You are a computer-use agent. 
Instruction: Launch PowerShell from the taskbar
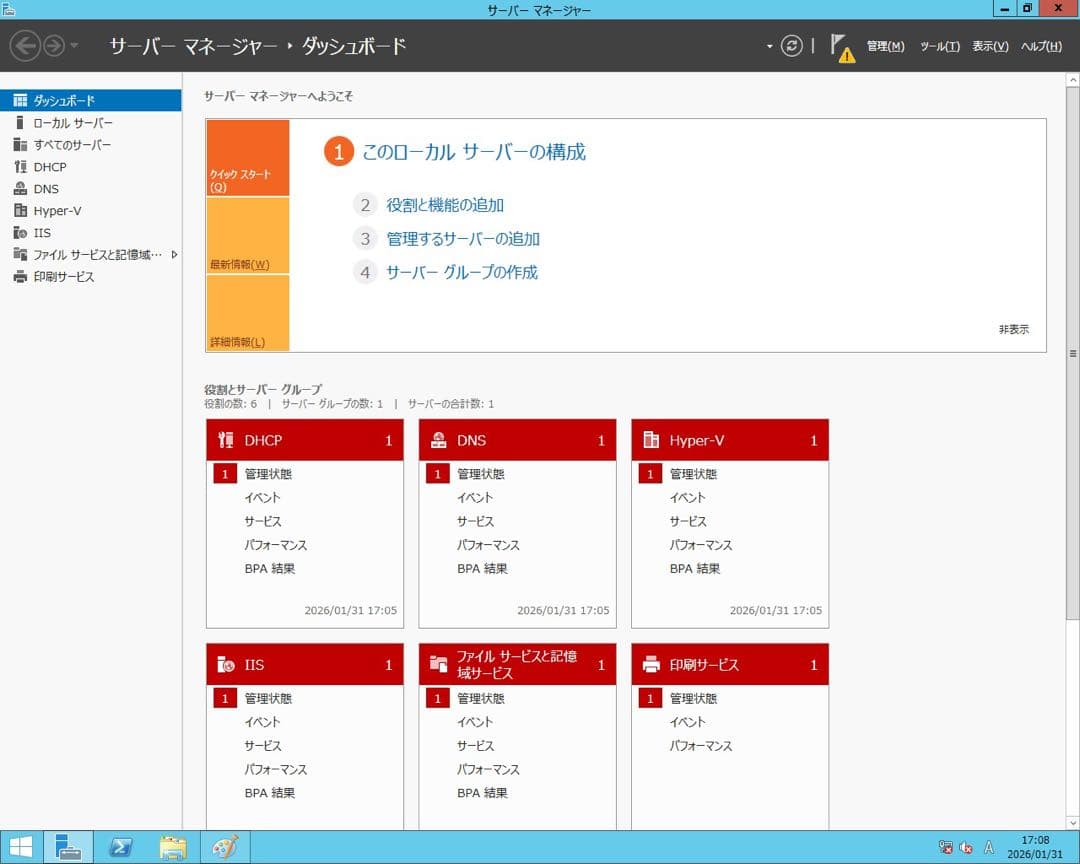(120, 846)
